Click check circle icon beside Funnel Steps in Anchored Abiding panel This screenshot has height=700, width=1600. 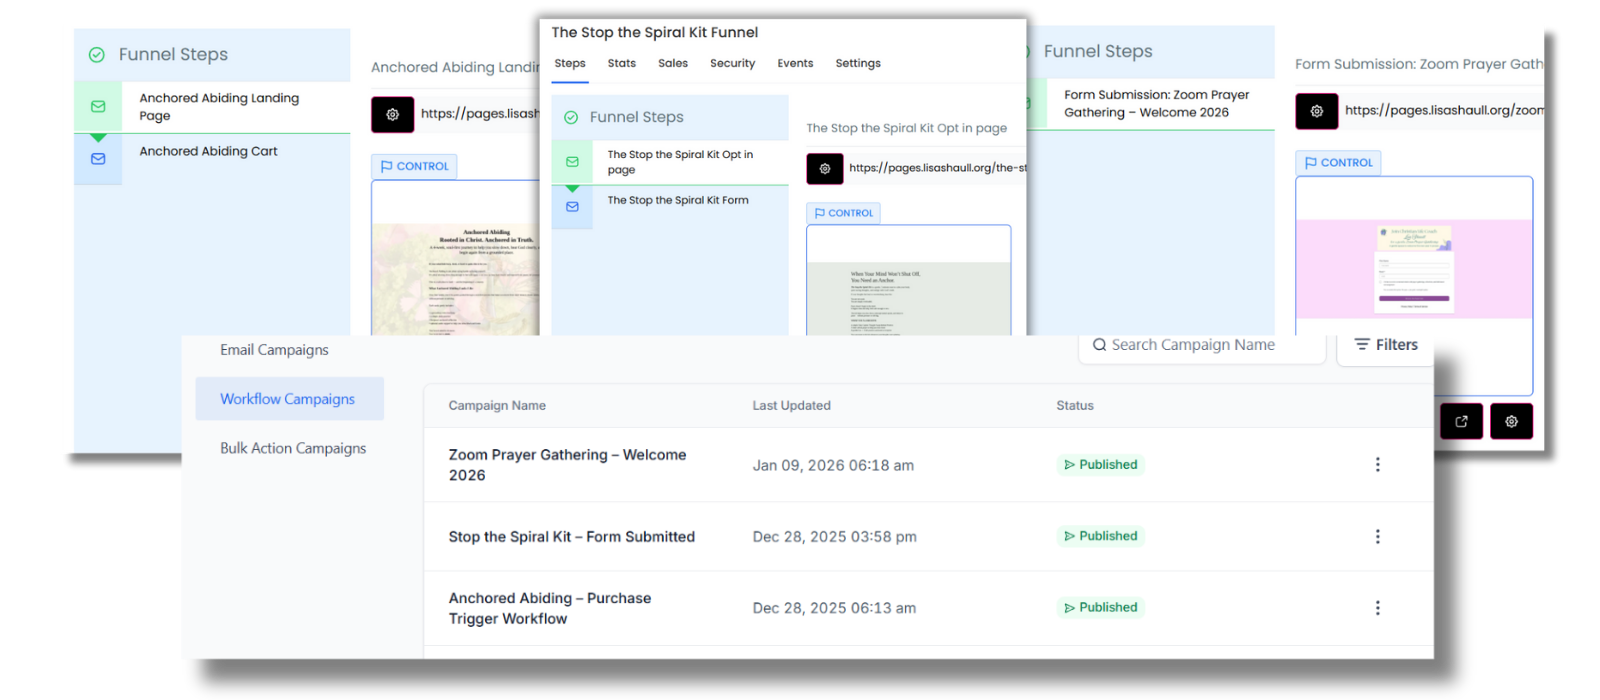click(97, 55)
